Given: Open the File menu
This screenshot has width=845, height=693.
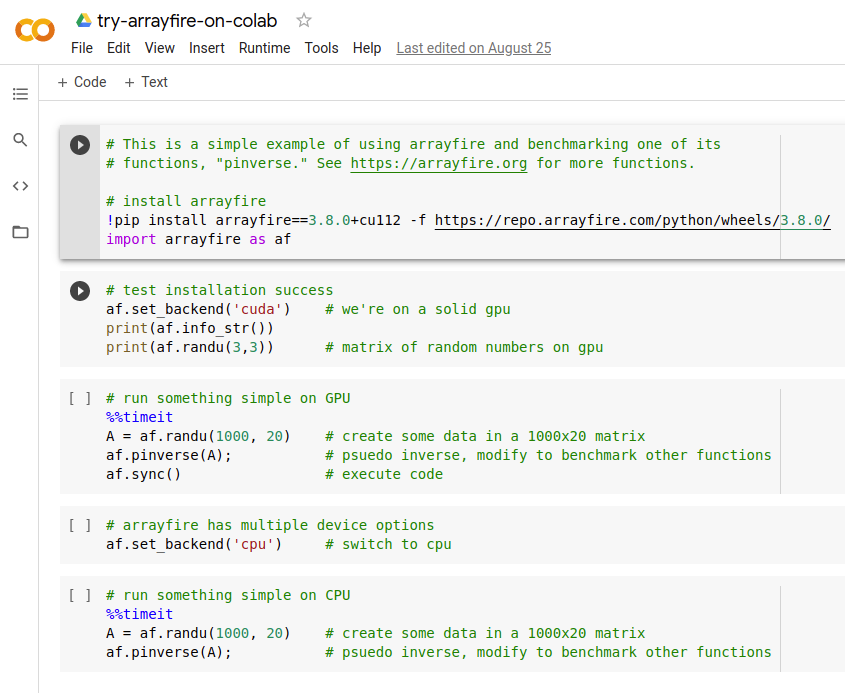Looking at the screenshot, I should click(x=81, y=47).
